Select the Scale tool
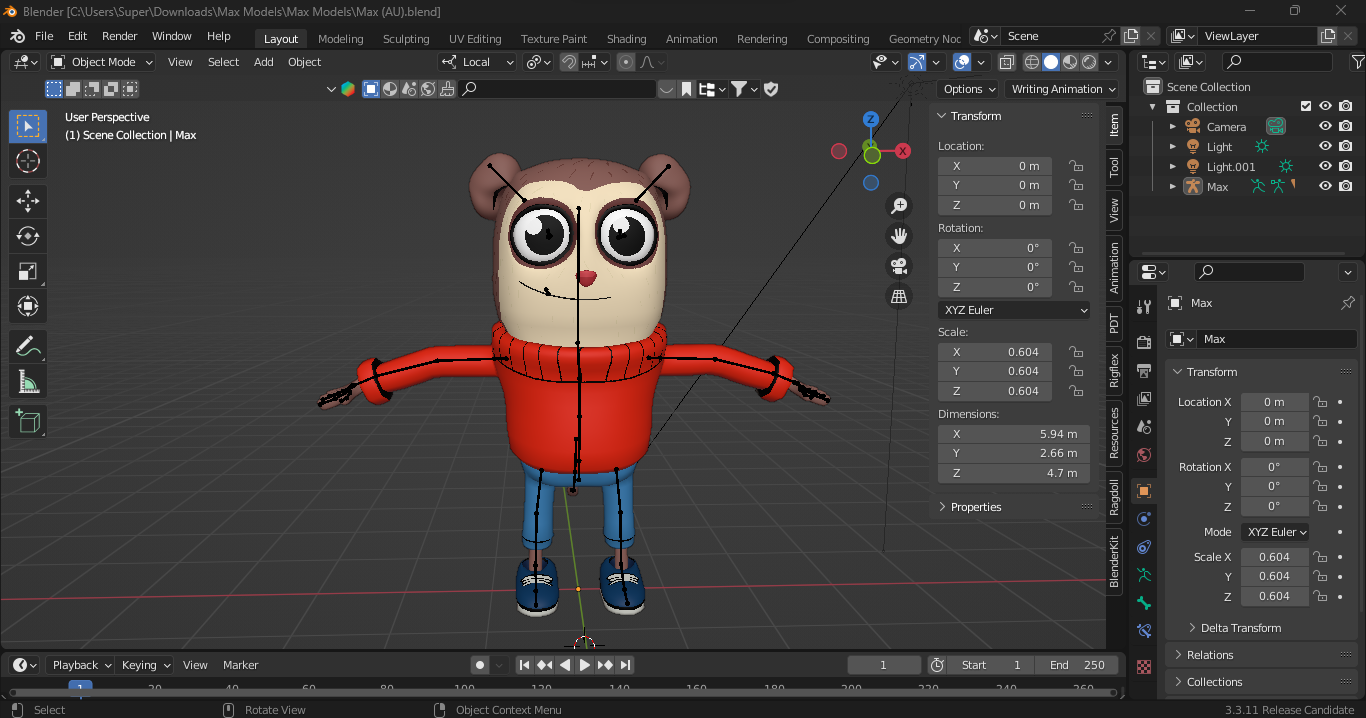The width and height of the screenshot is (1366, 718). click(28, 271)
